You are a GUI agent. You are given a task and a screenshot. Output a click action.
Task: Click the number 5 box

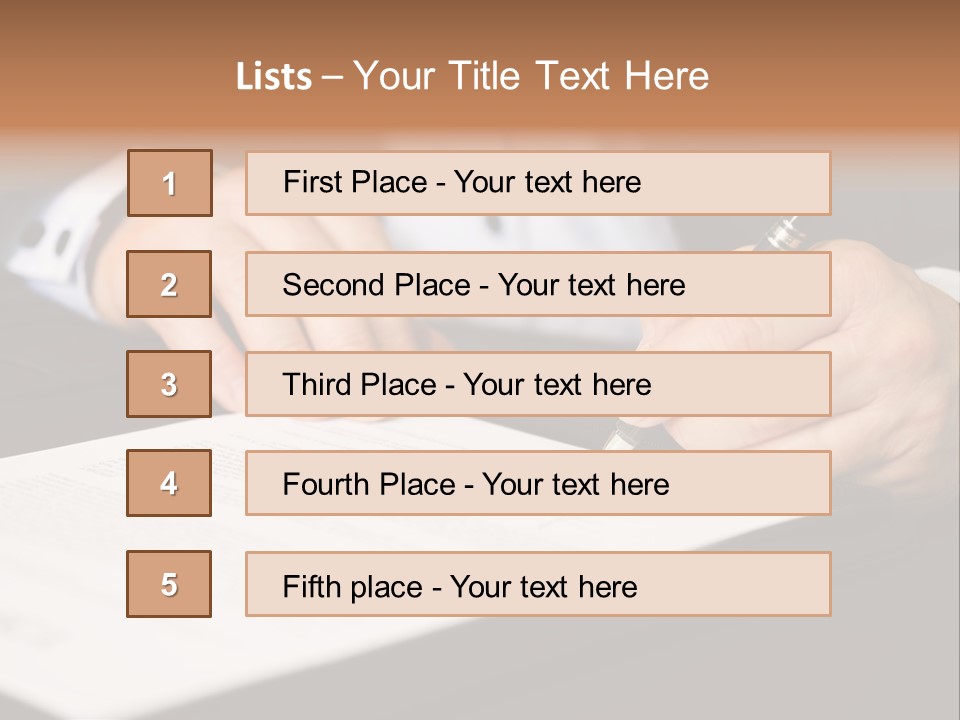point(169,584)
